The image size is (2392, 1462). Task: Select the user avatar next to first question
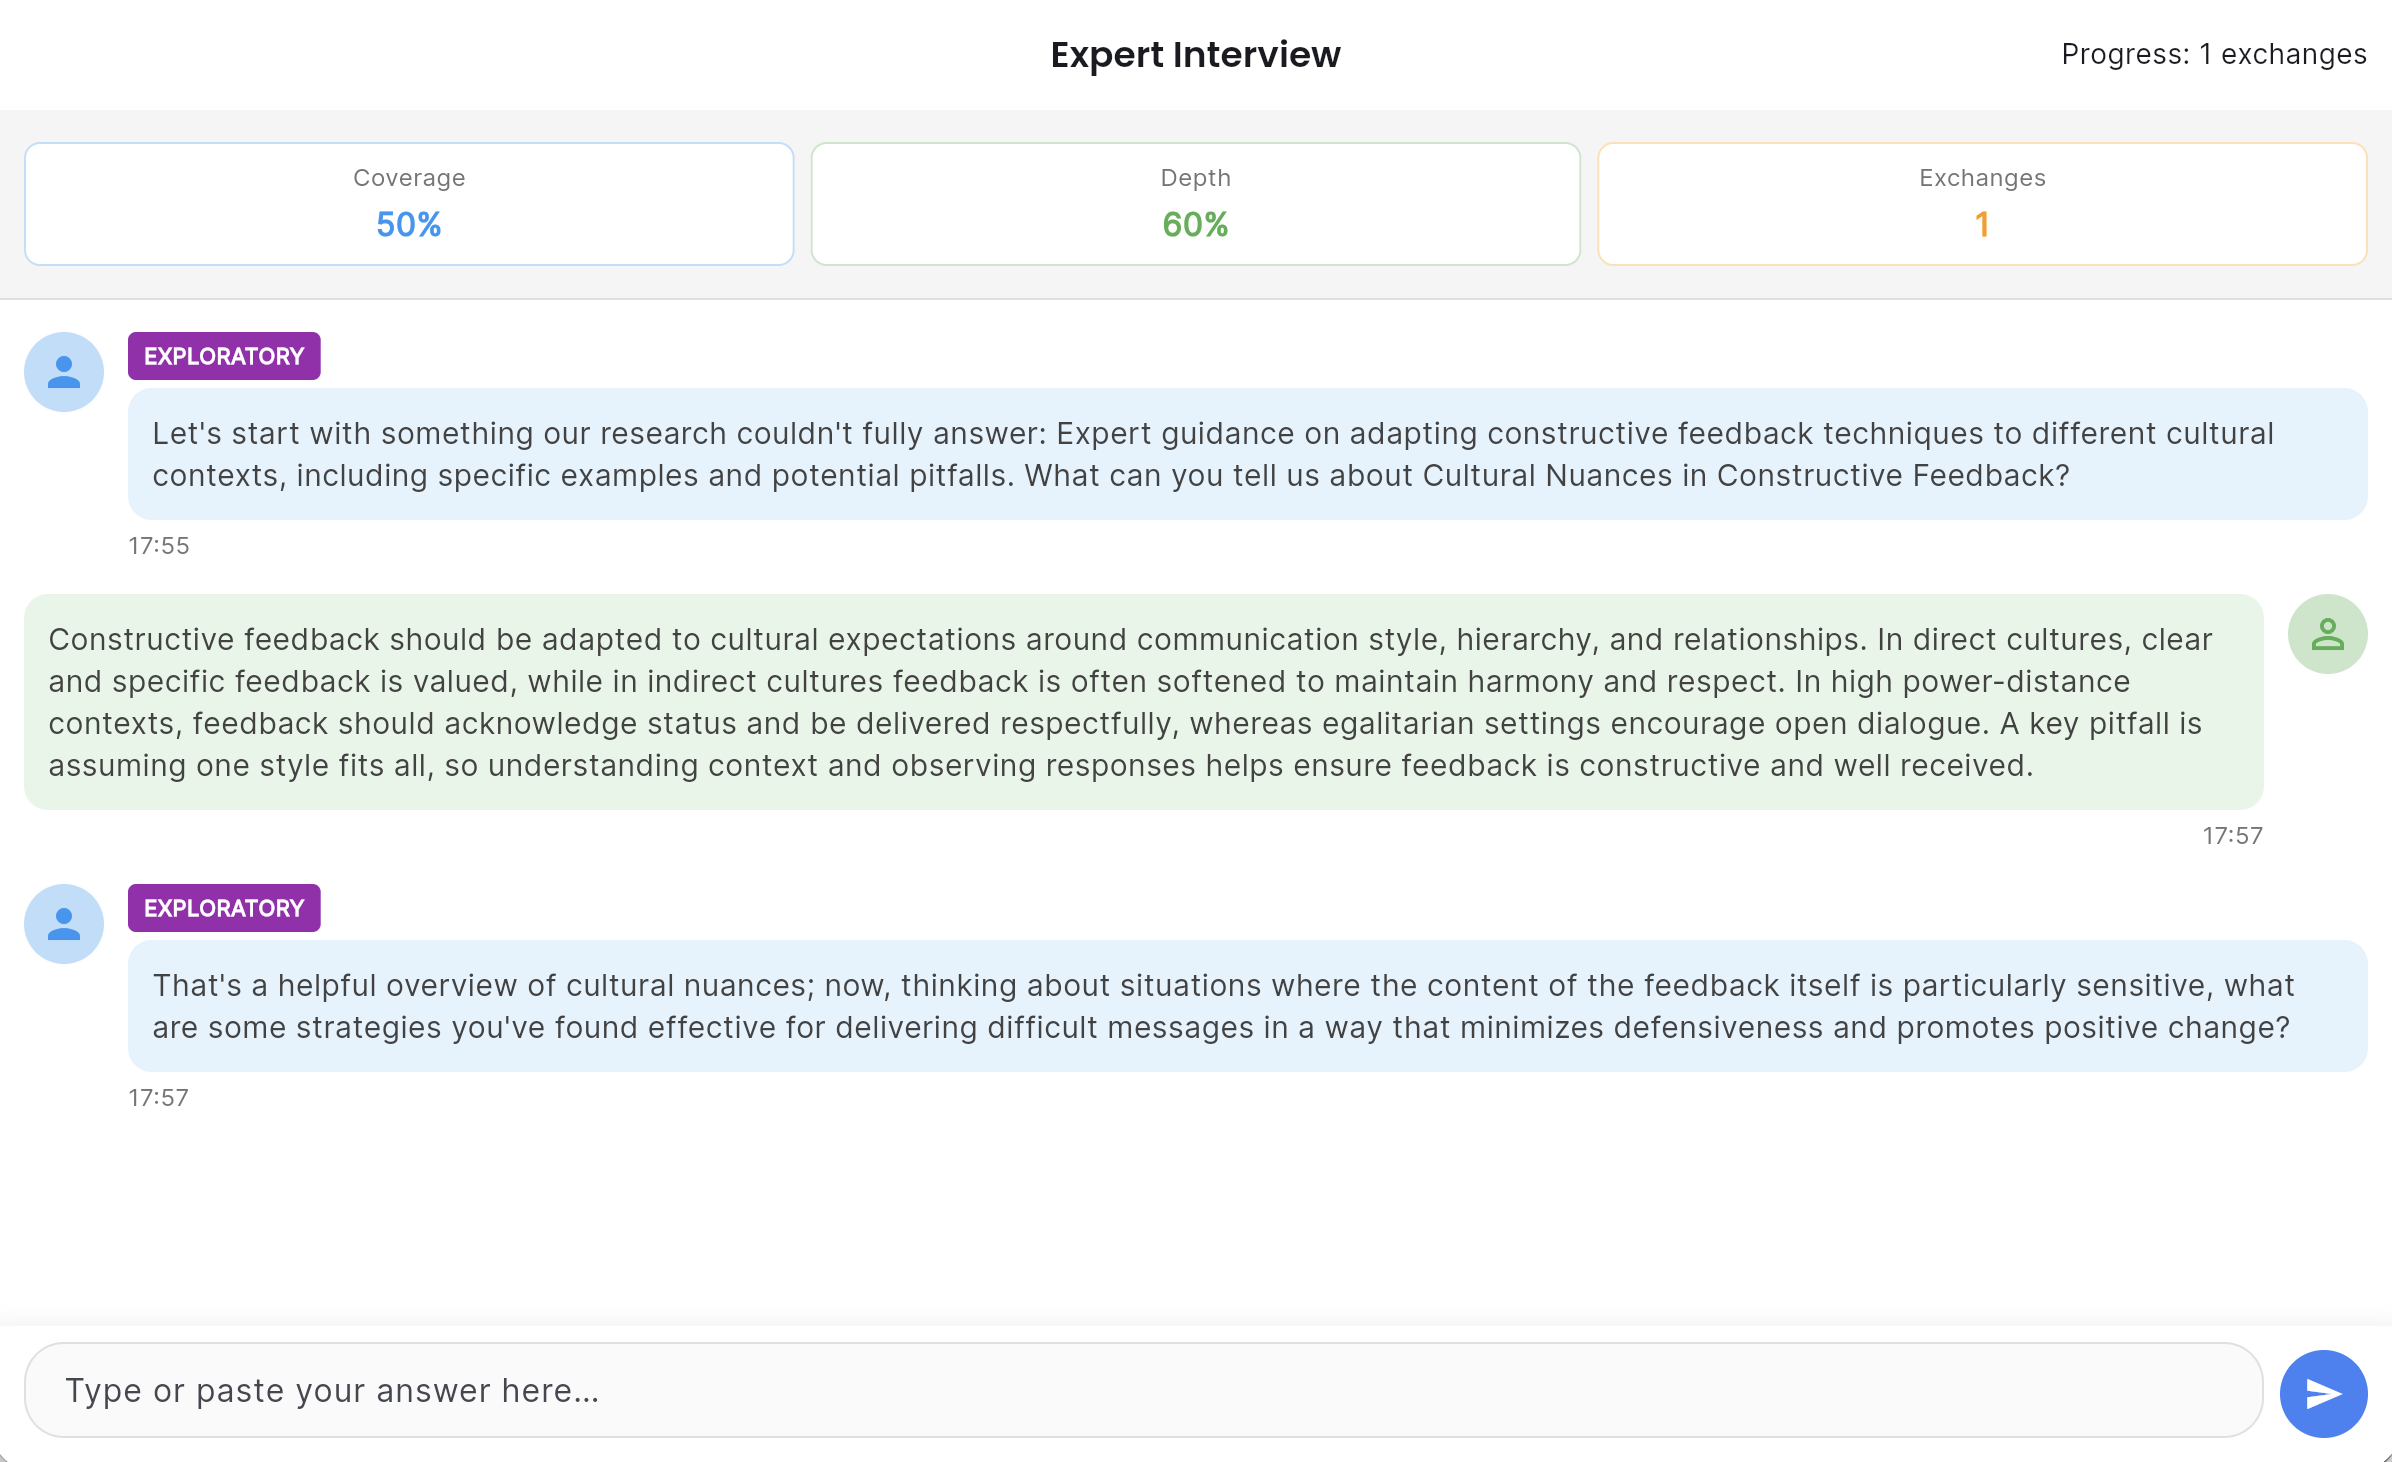tap(63, 372)
